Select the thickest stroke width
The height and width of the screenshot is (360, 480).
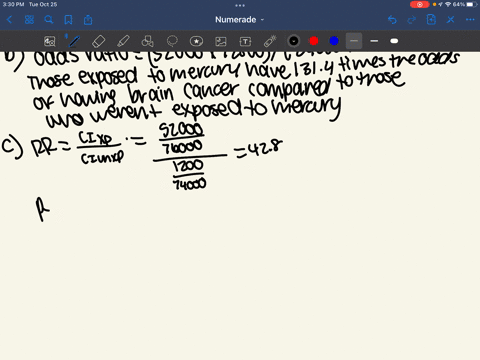click(394, 41)
